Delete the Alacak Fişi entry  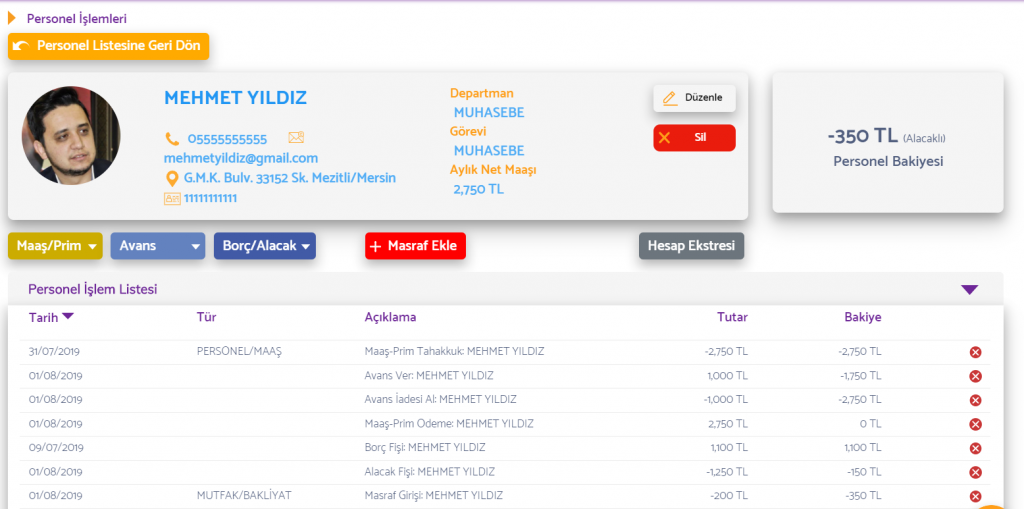pyautogui.click(x=975, y=472)
